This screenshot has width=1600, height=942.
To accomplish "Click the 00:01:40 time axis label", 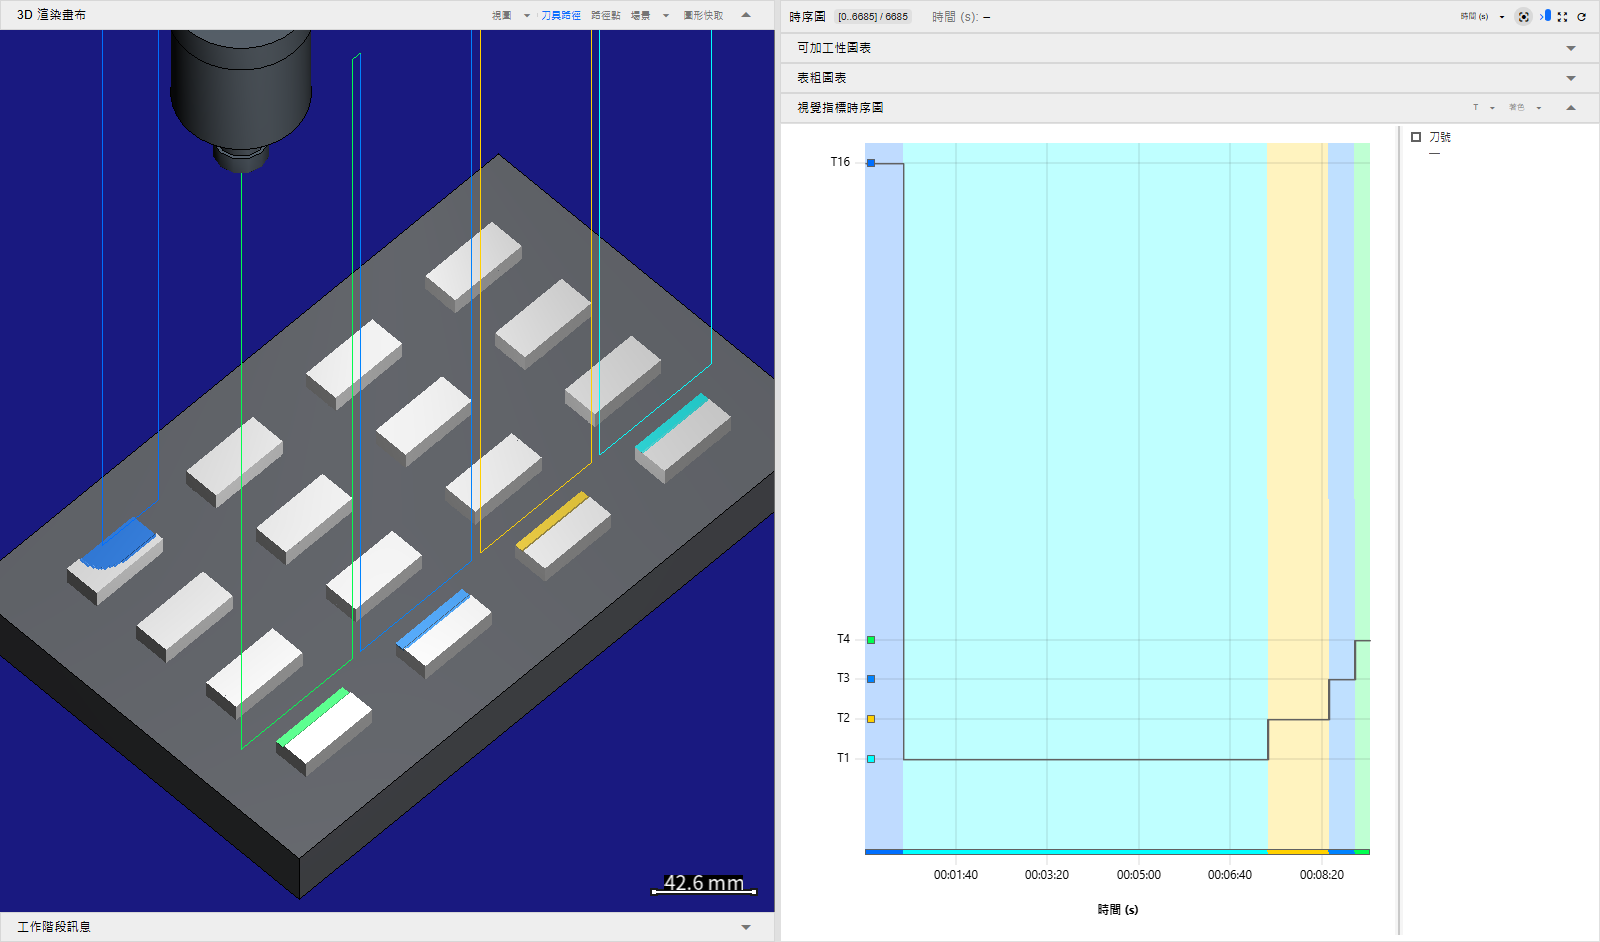I will point(956,875).
